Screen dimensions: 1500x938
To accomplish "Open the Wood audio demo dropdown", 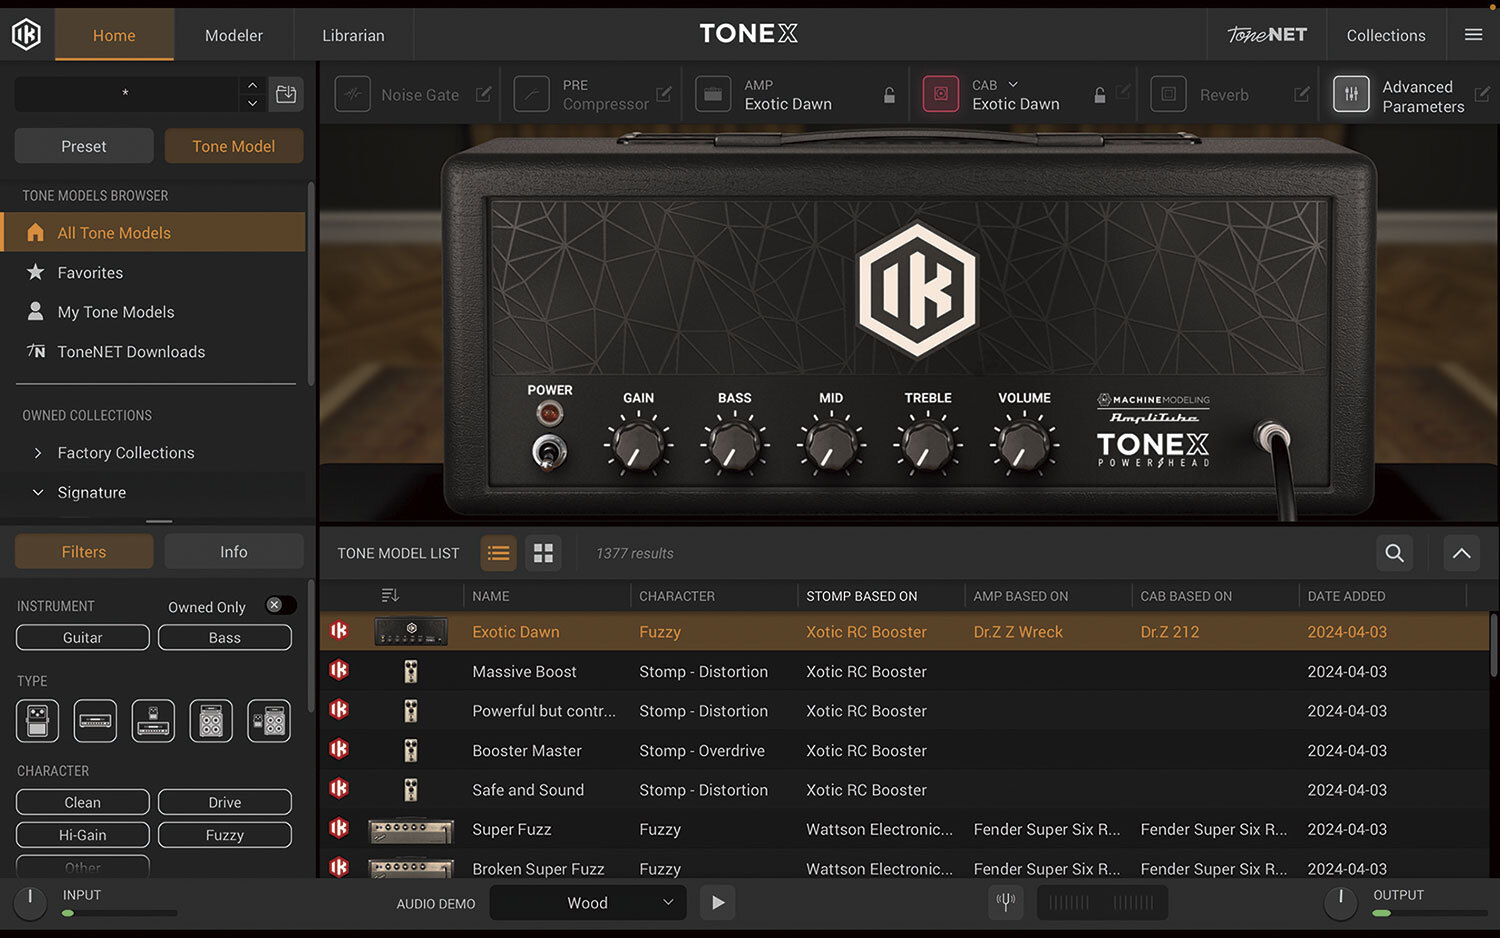I will (x=588, y=903).
